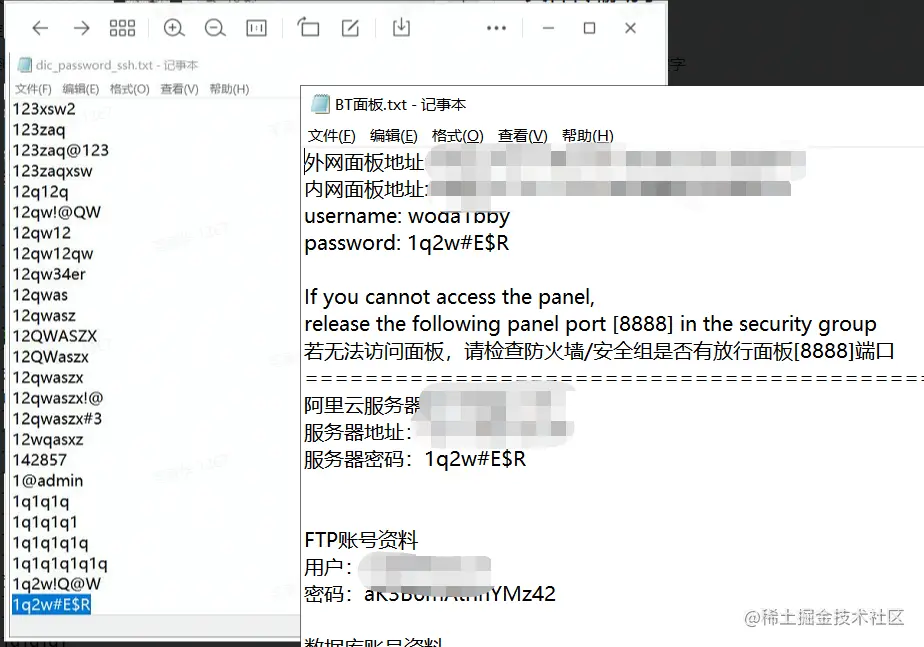The image size is (924, 647).
Task: Zoom out with the magnifier minus icon
Action: pyautogui.click(x=215, y=28)
